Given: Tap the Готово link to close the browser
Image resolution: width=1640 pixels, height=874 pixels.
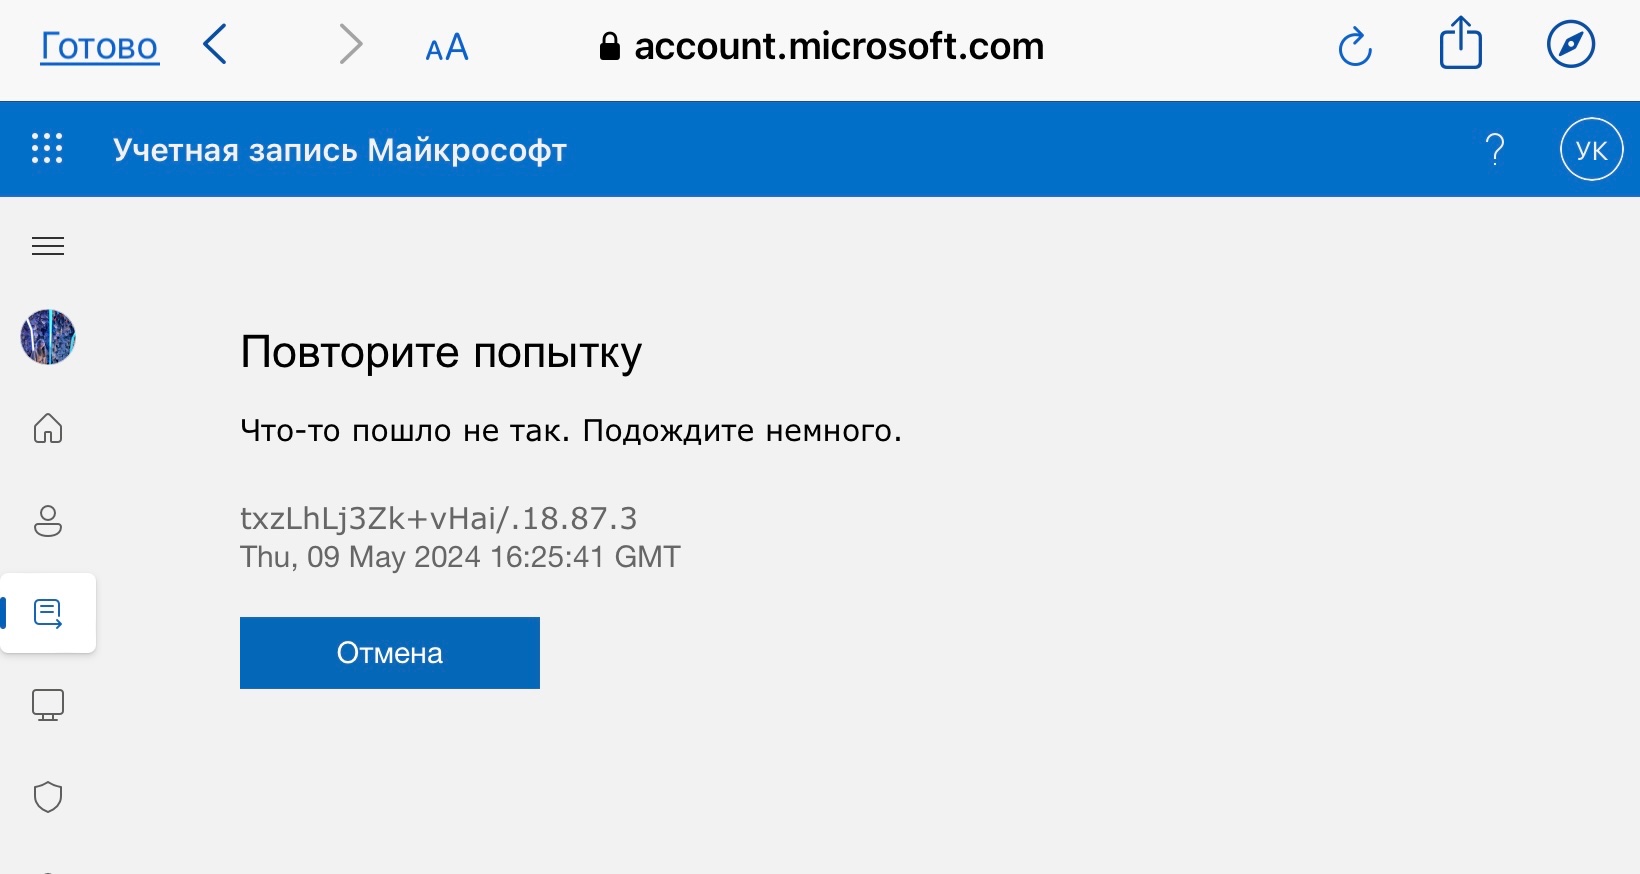Looking at the screenshot, I should (99, 46).
